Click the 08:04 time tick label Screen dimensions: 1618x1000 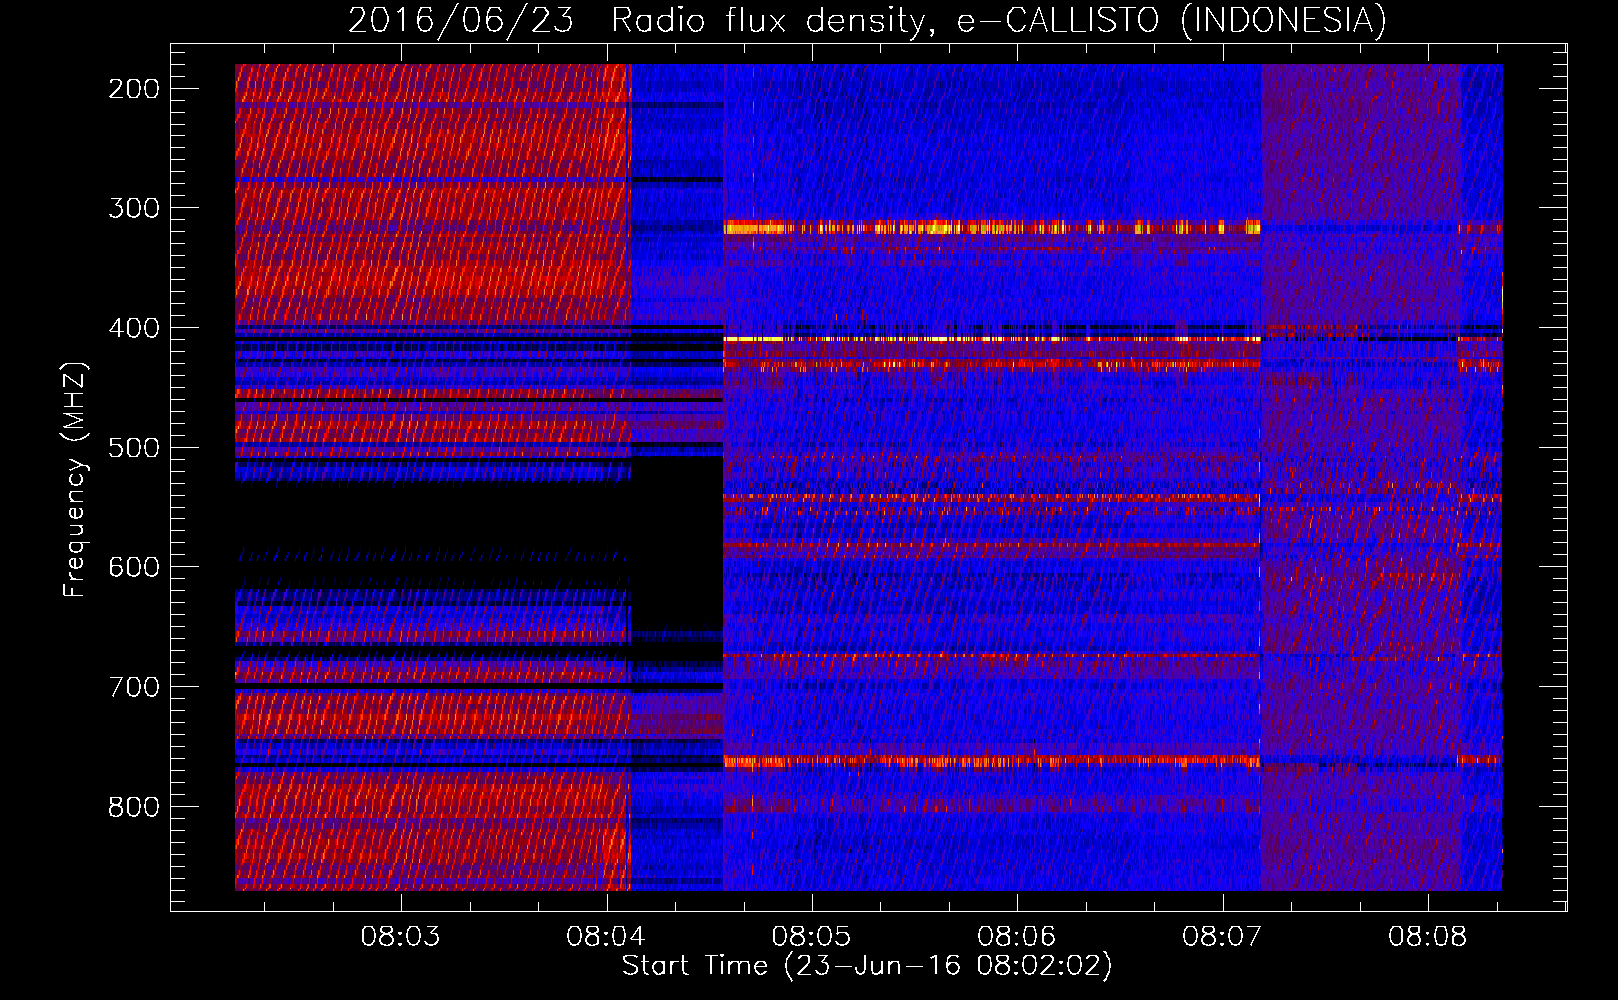(x=606, y=937)
